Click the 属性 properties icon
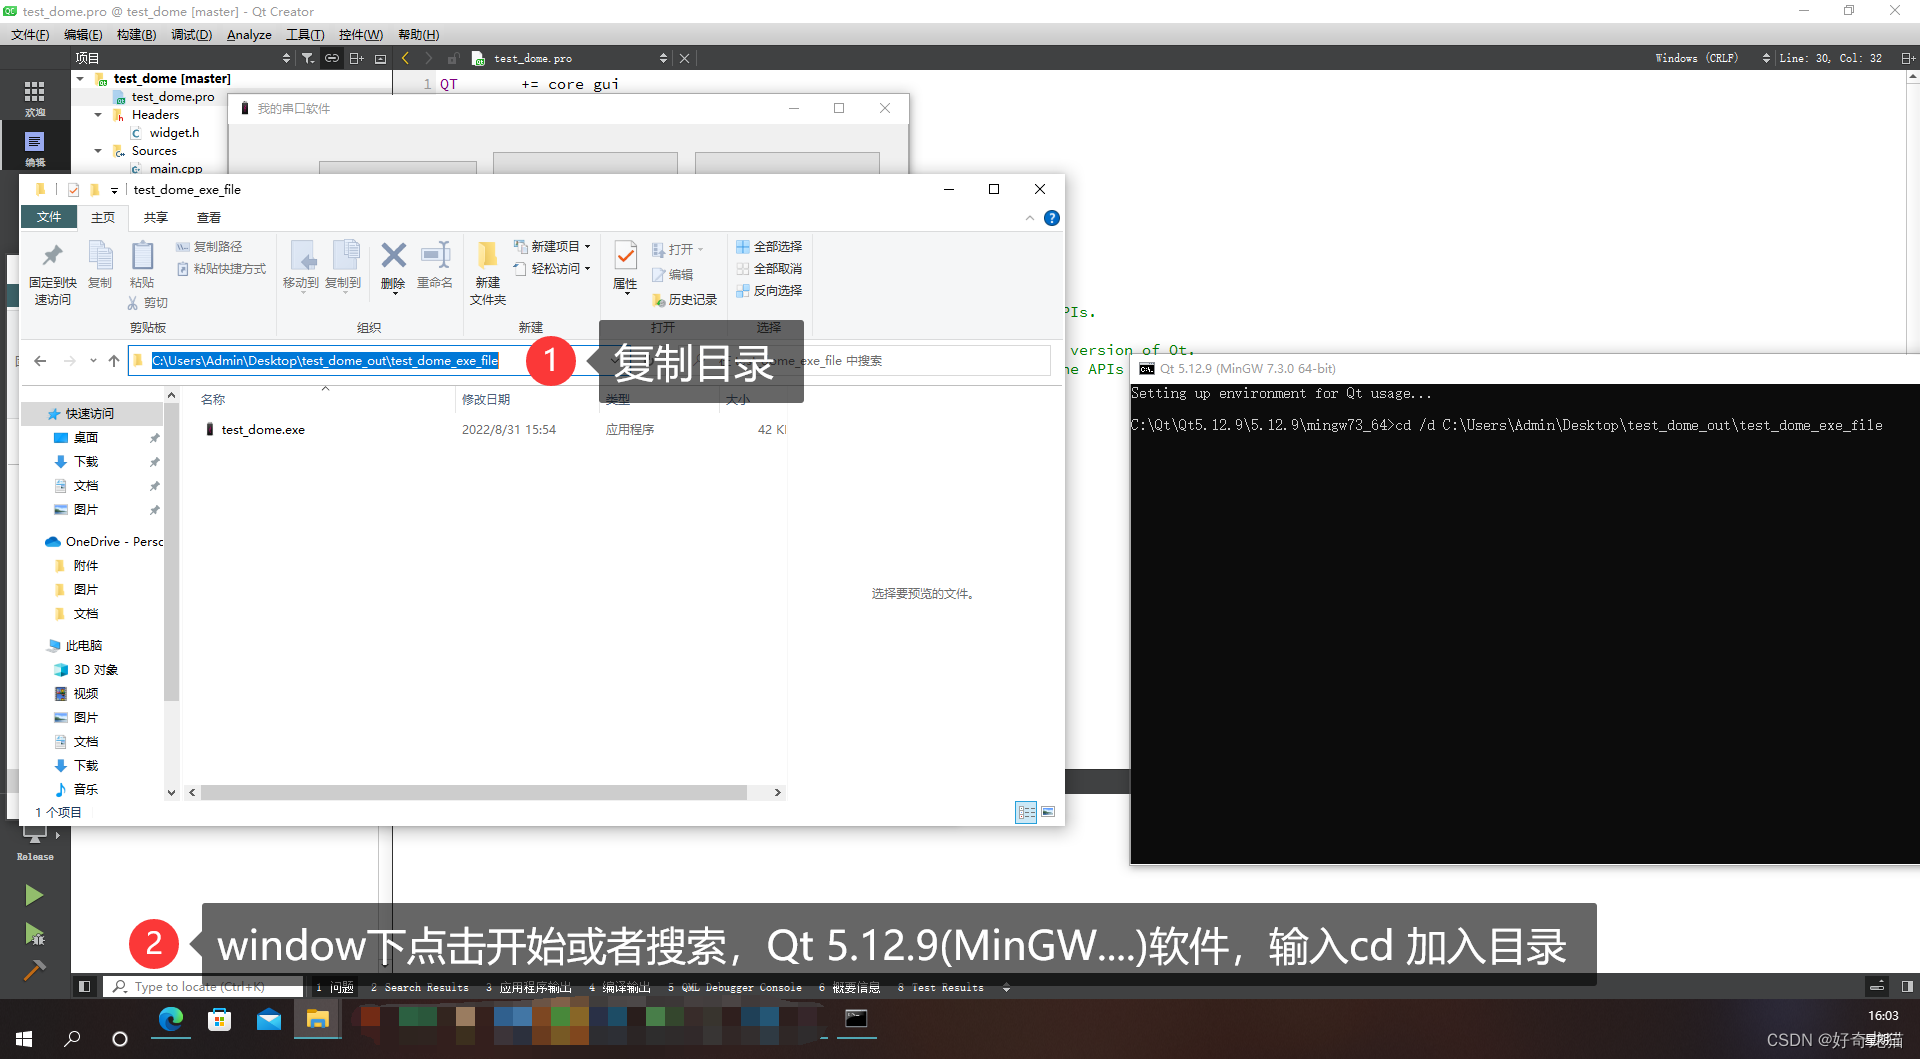This screenshot has width=1920, height=1059. pyautogui.click(x=626, y=256)
